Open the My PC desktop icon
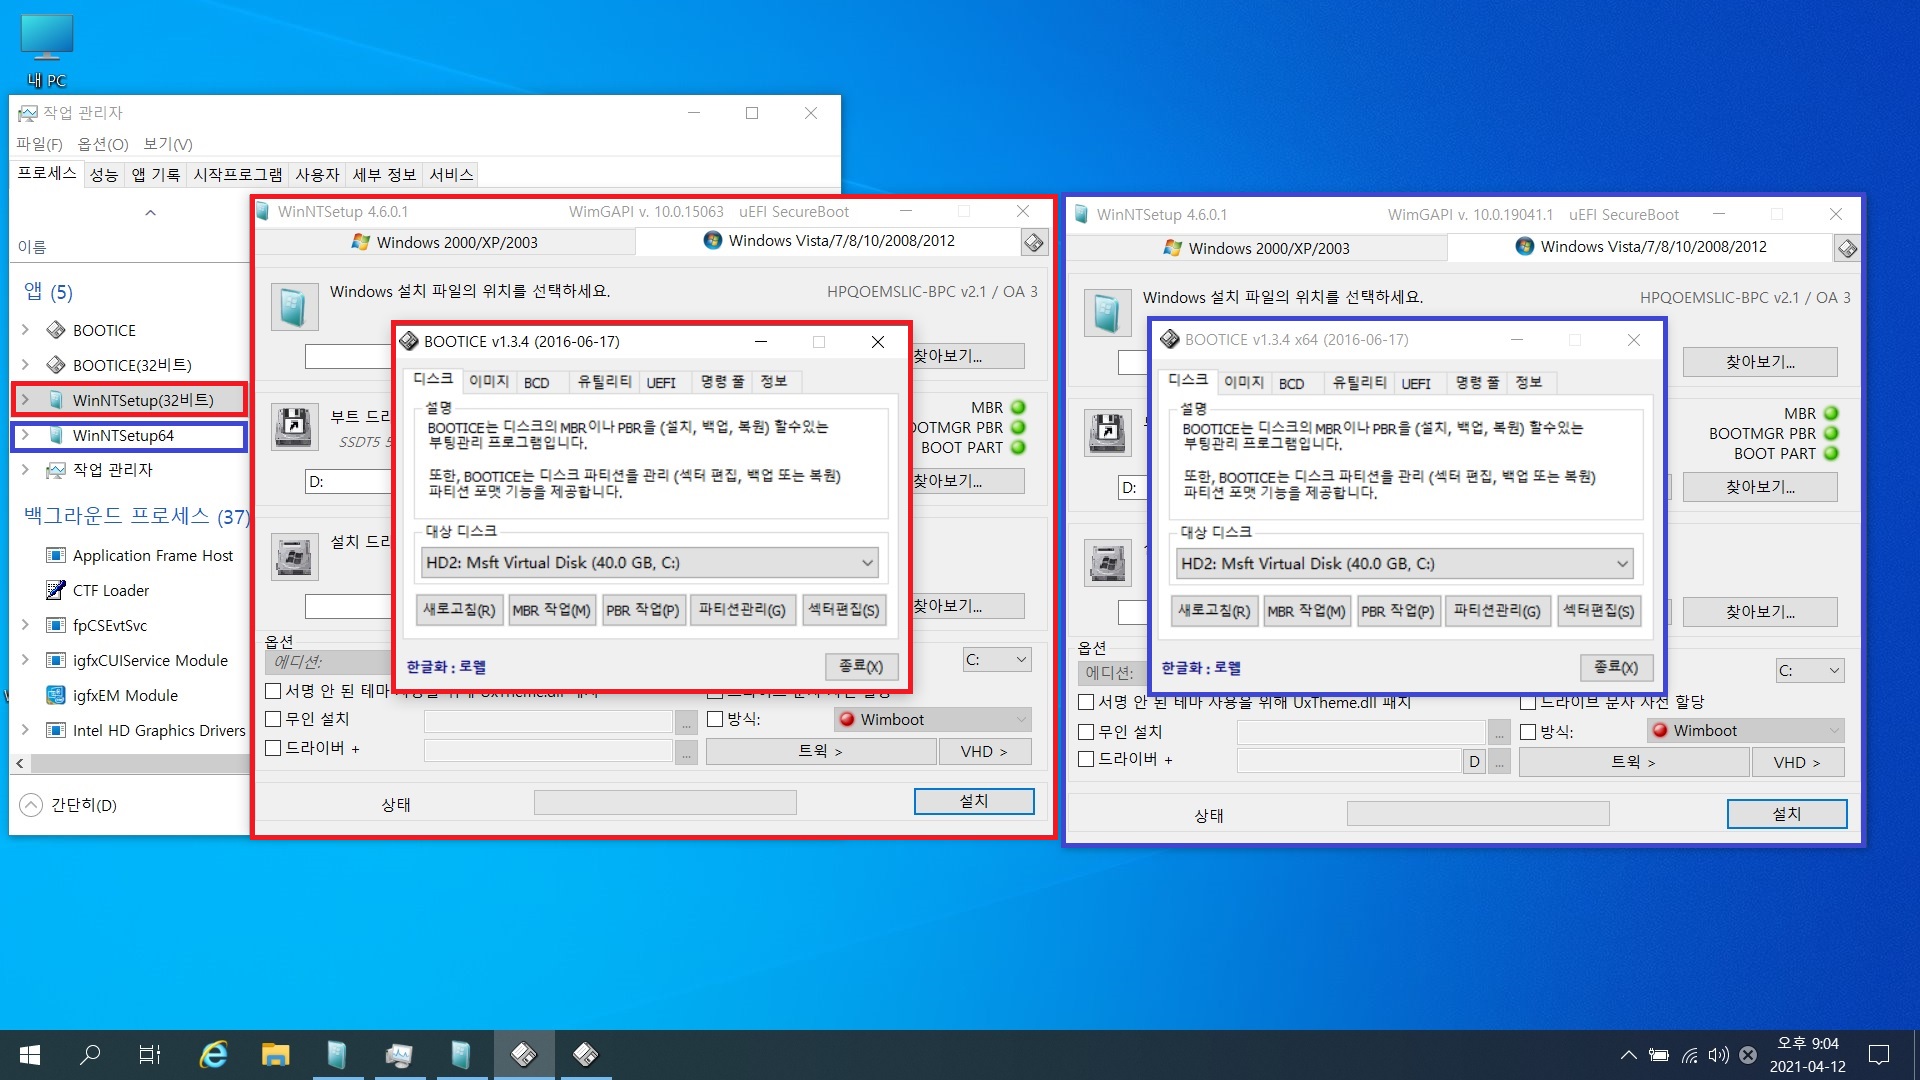This screenshot has width=1920, height=1080. click(47, 51)
